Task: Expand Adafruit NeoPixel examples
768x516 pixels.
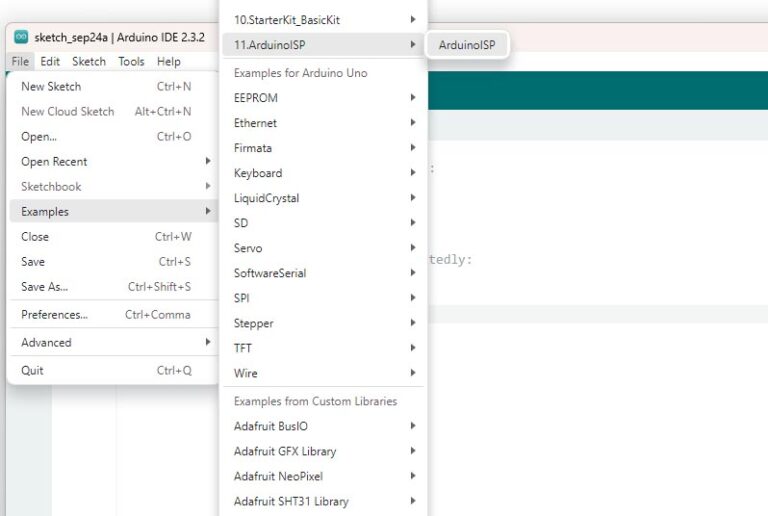Action: click(x=323, y=476)
